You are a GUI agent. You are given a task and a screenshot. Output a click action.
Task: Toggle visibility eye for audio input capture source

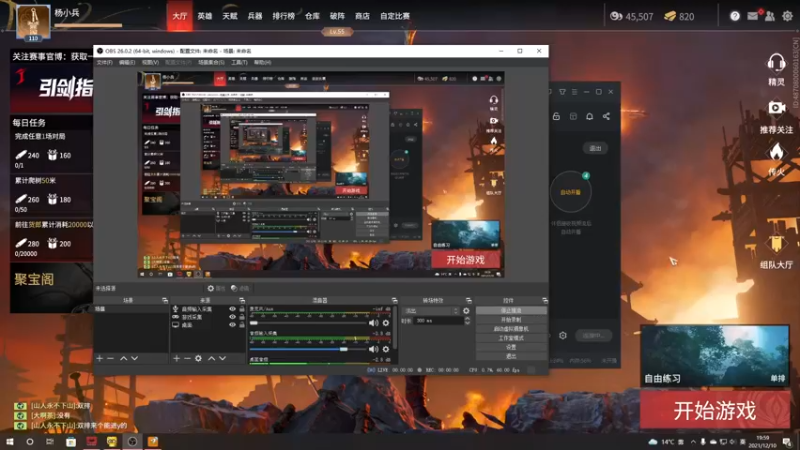[232, 309]
